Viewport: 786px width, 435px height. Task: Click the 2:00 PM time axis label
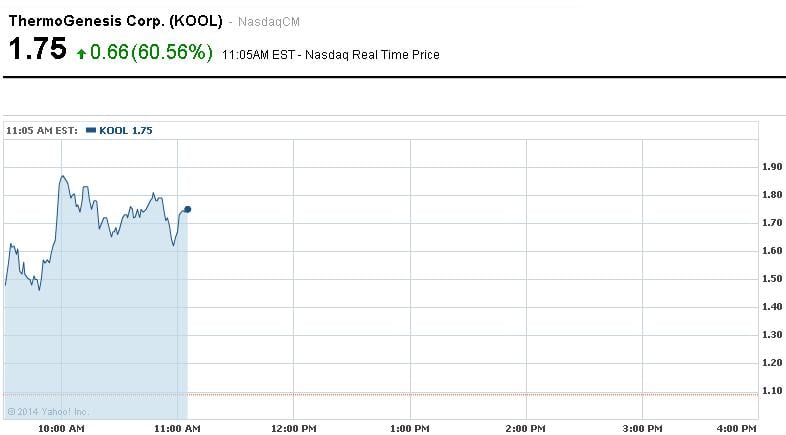pyautogui.click(x=526, y=428)
